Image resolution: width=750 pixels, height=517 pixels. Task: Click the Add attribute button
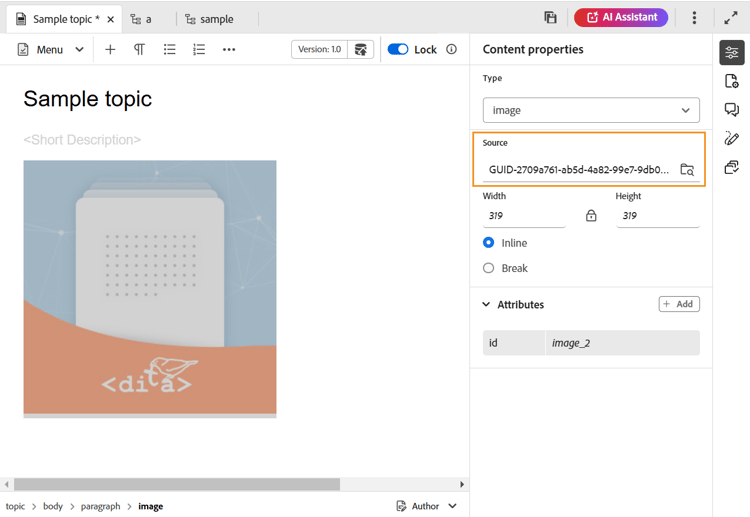coord(679,304)
